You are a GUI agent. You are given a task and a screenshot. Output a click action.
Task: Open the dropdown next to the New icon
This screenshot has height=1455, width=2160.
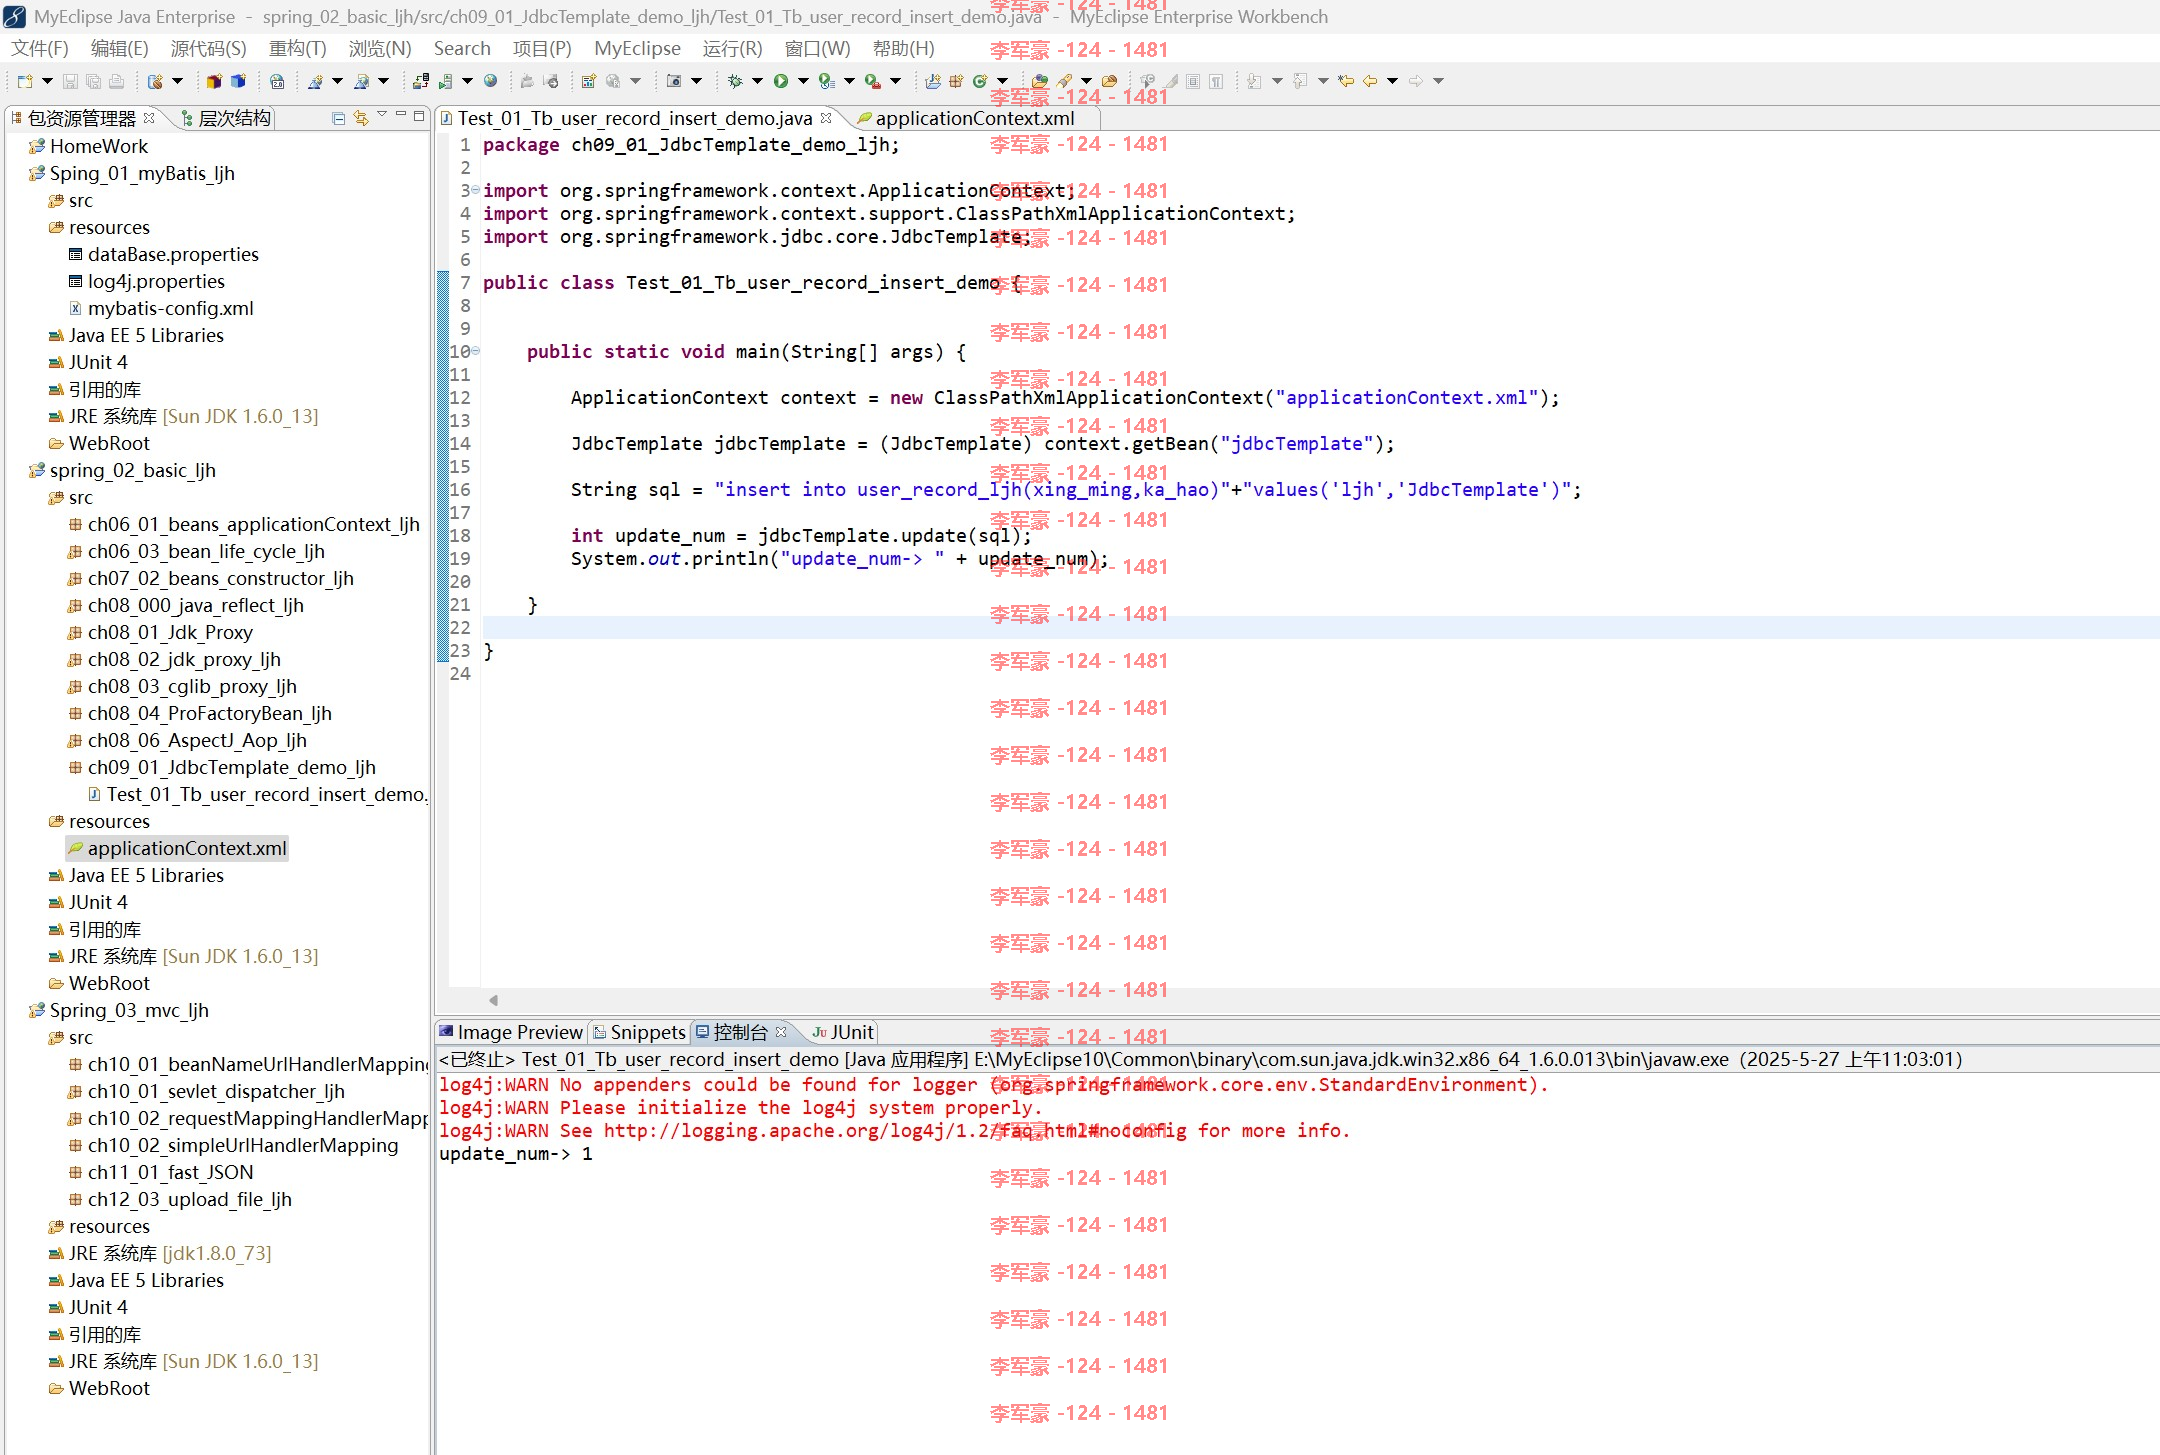coord(47,81)
